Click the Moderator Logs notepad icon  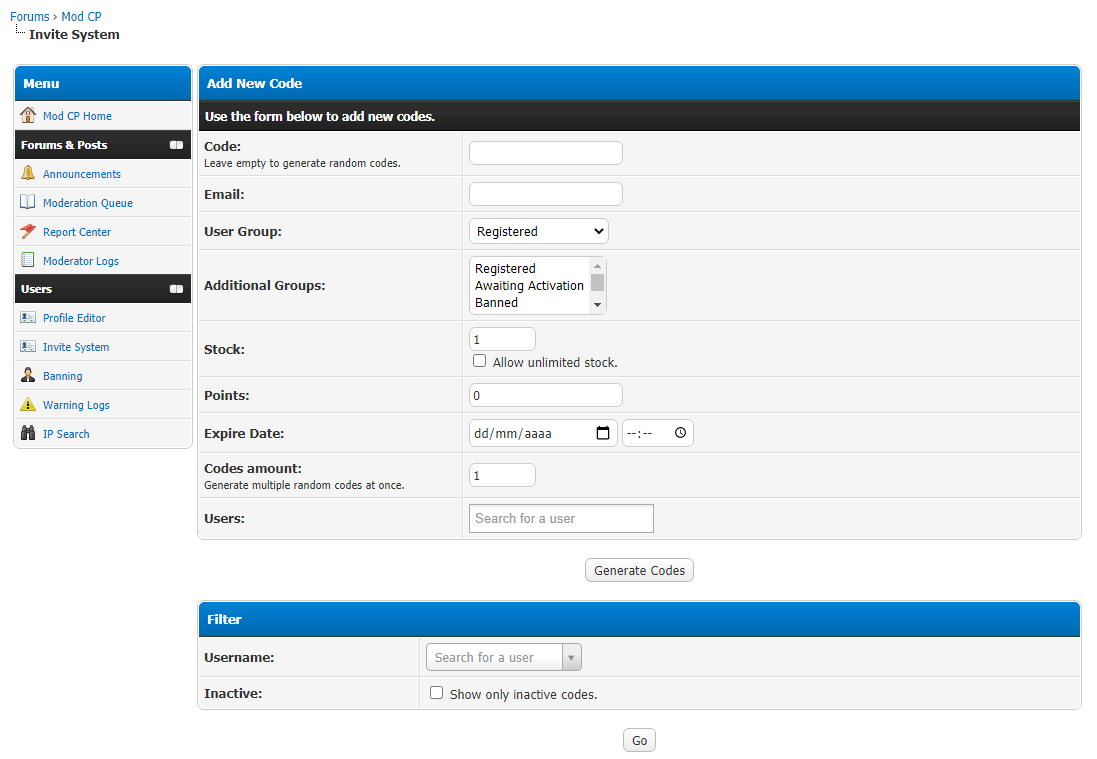tap(28, 261)
